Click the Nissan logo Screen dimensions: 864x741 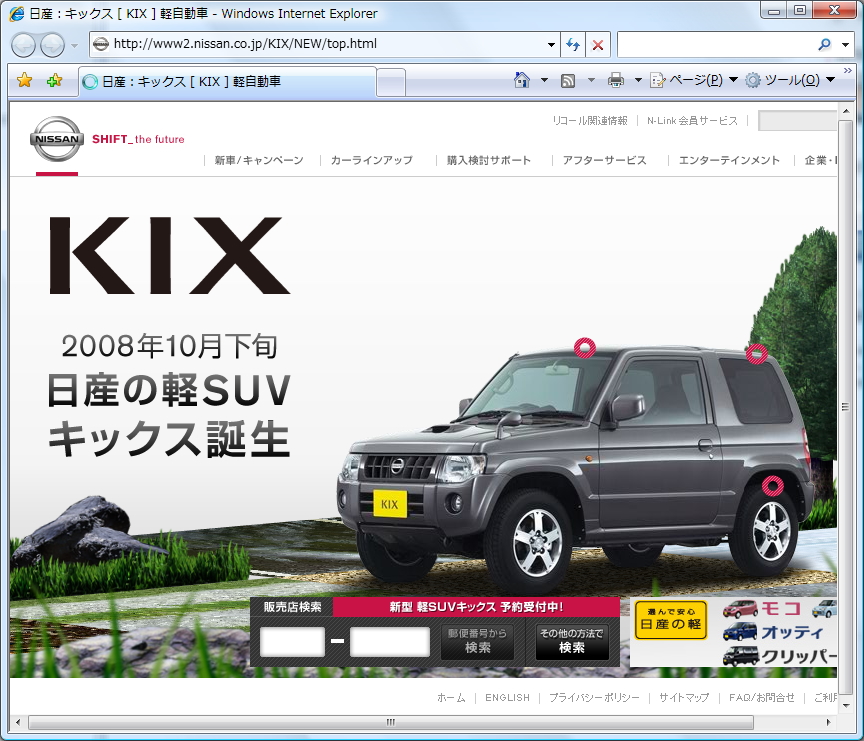coord(57,139)
